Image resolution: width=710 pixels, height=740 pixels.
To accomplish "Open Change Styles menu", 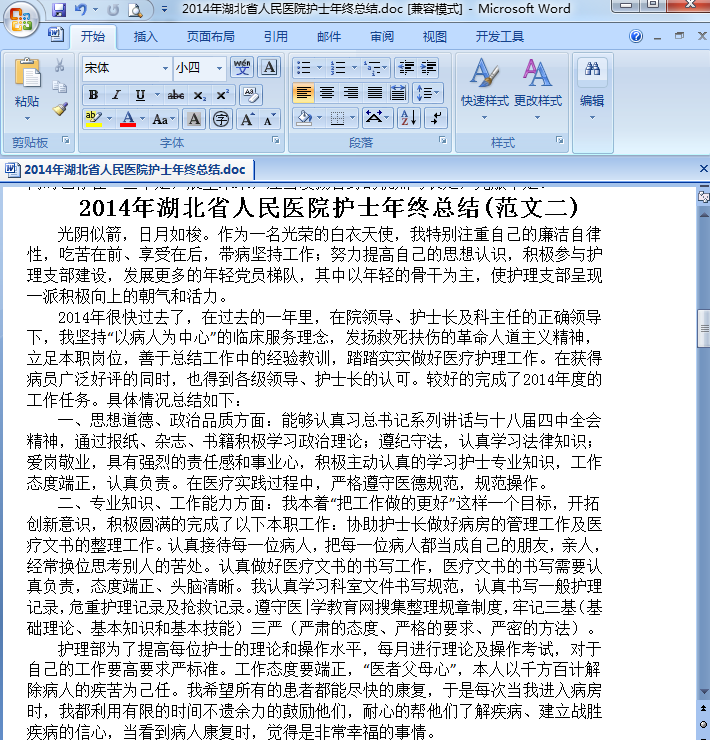I will click(538, 87).
